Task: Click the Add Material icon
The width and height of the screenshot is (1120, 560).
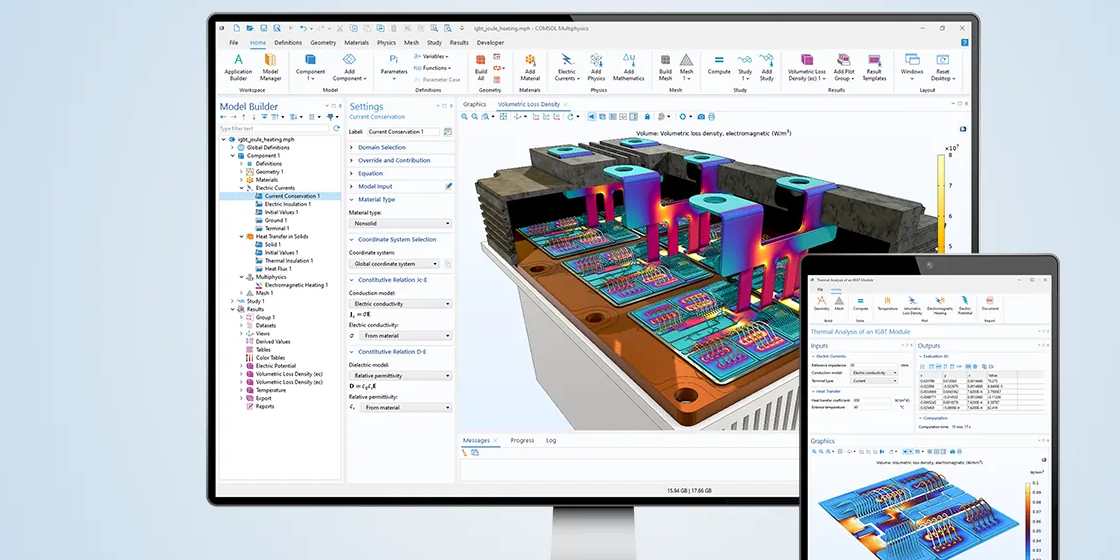Action: point(530,66)
